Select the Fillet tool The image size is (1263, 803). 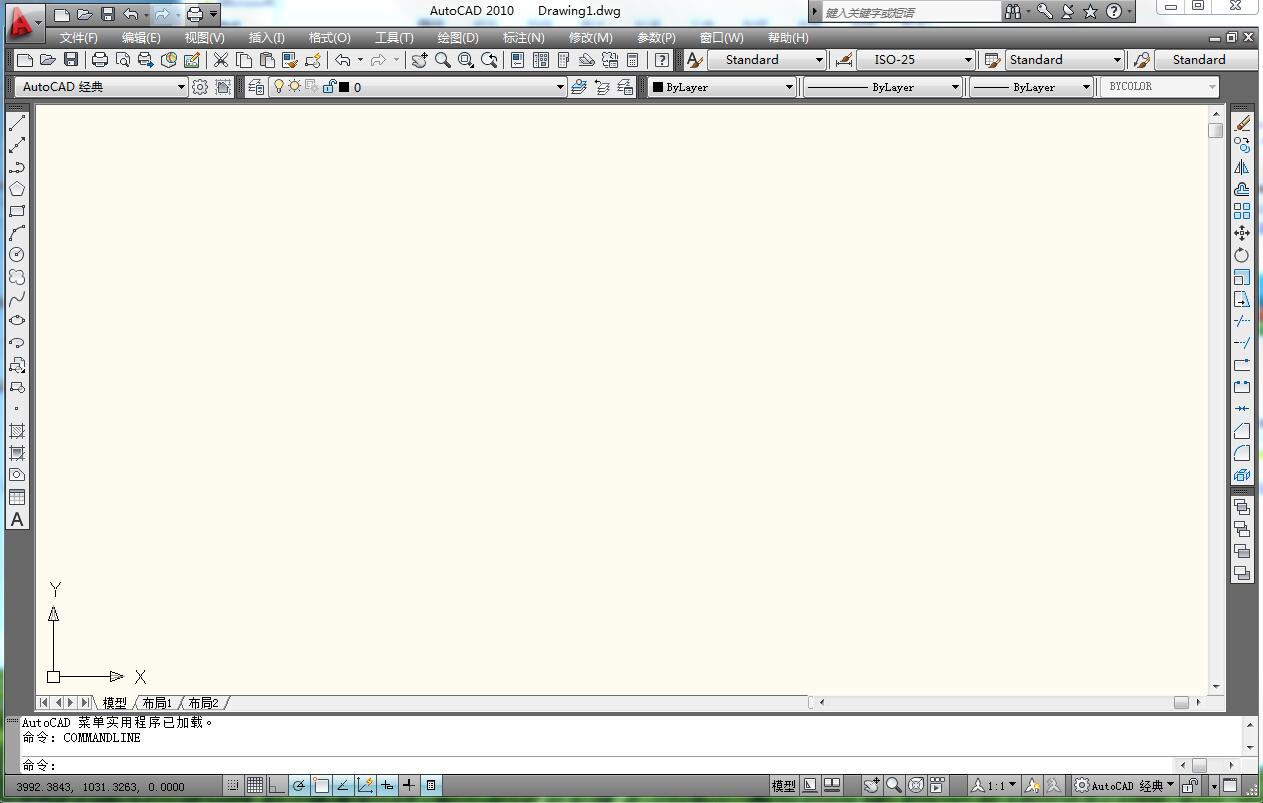pyautogui.click(x=1242, y=453)
